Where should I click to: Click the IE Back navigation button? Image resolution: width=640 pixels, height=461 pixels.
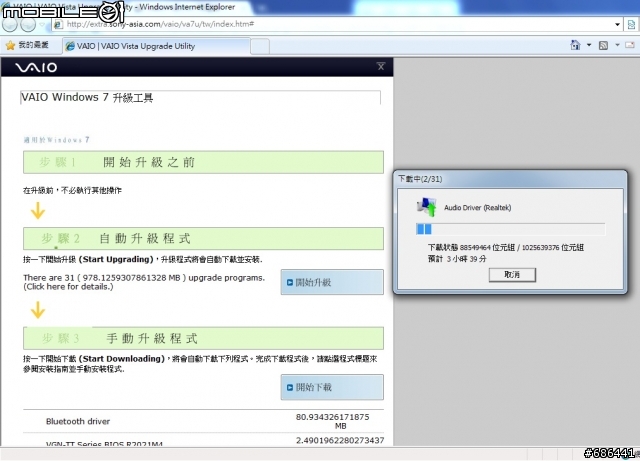(10, 24)
